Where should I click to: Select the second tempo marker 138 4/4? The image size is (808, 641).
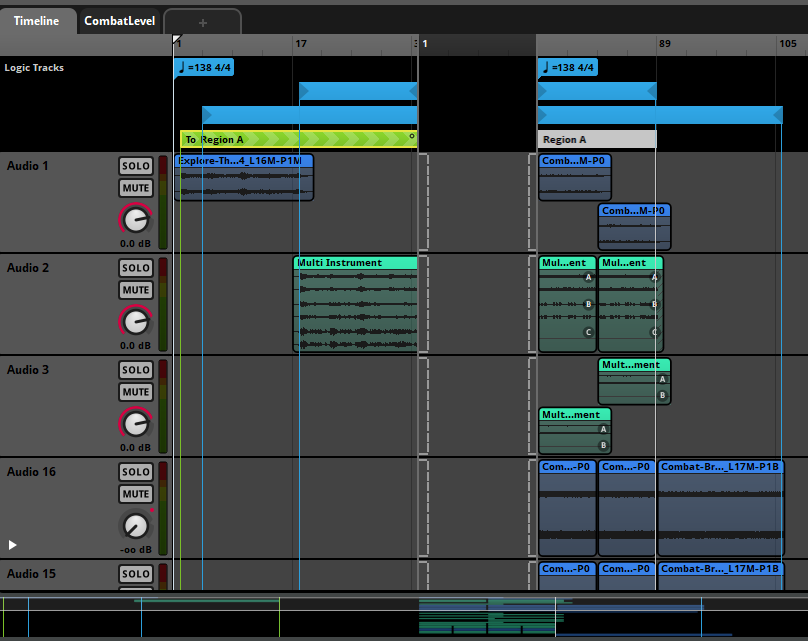[x=568, y=68]
